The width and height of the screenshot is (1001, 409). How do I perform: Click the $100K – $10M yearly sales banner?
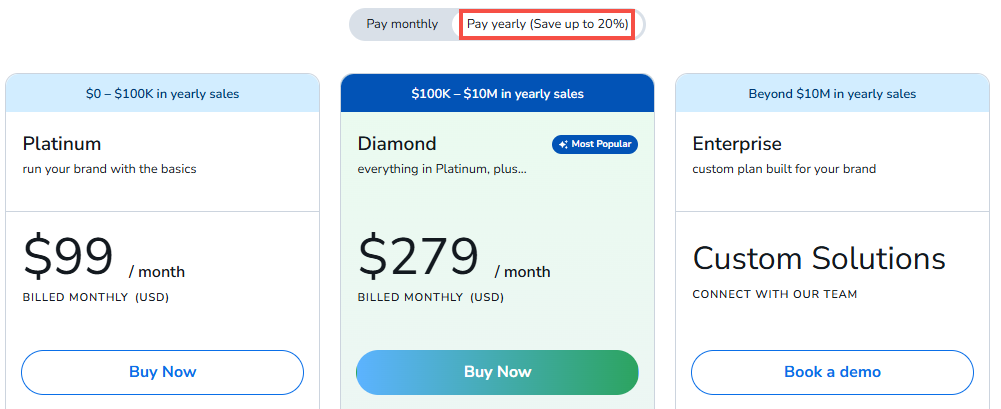point(497,94)
